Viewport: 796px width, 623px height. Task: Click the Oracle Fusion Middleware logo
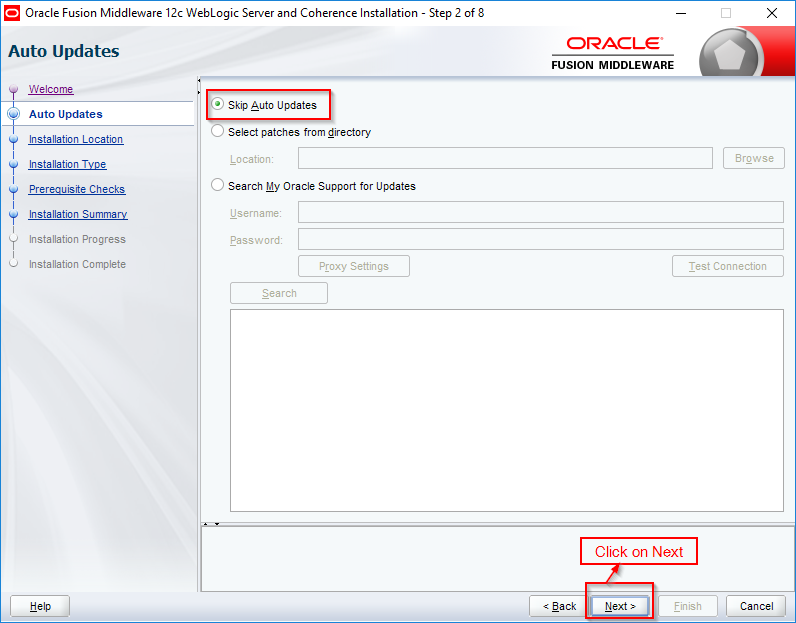(613, 53)
